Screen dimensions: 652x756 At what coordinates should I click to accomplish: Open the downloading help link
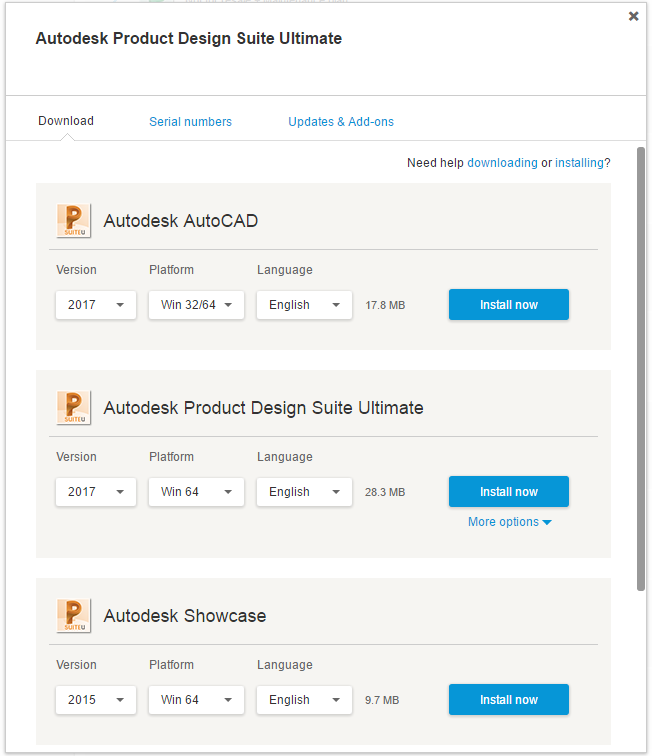coord(502,163)
